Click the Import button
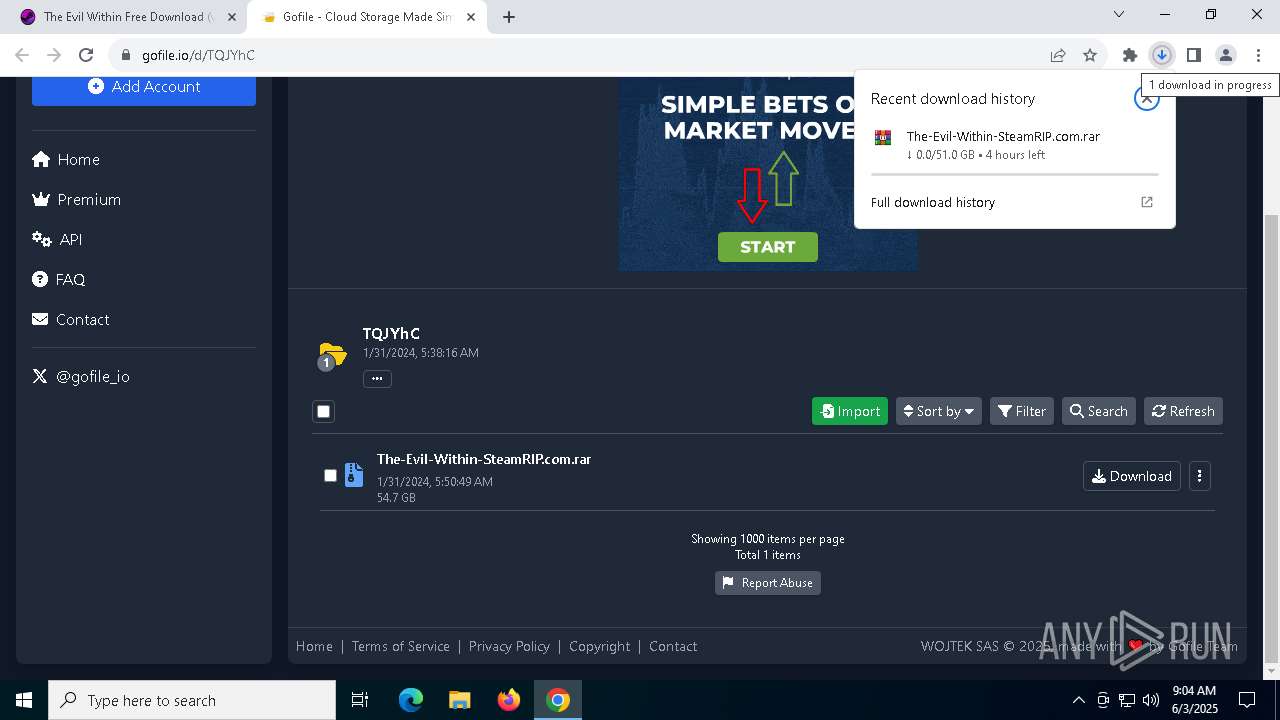The image size is (1280, 720). [x=850, y=411]
